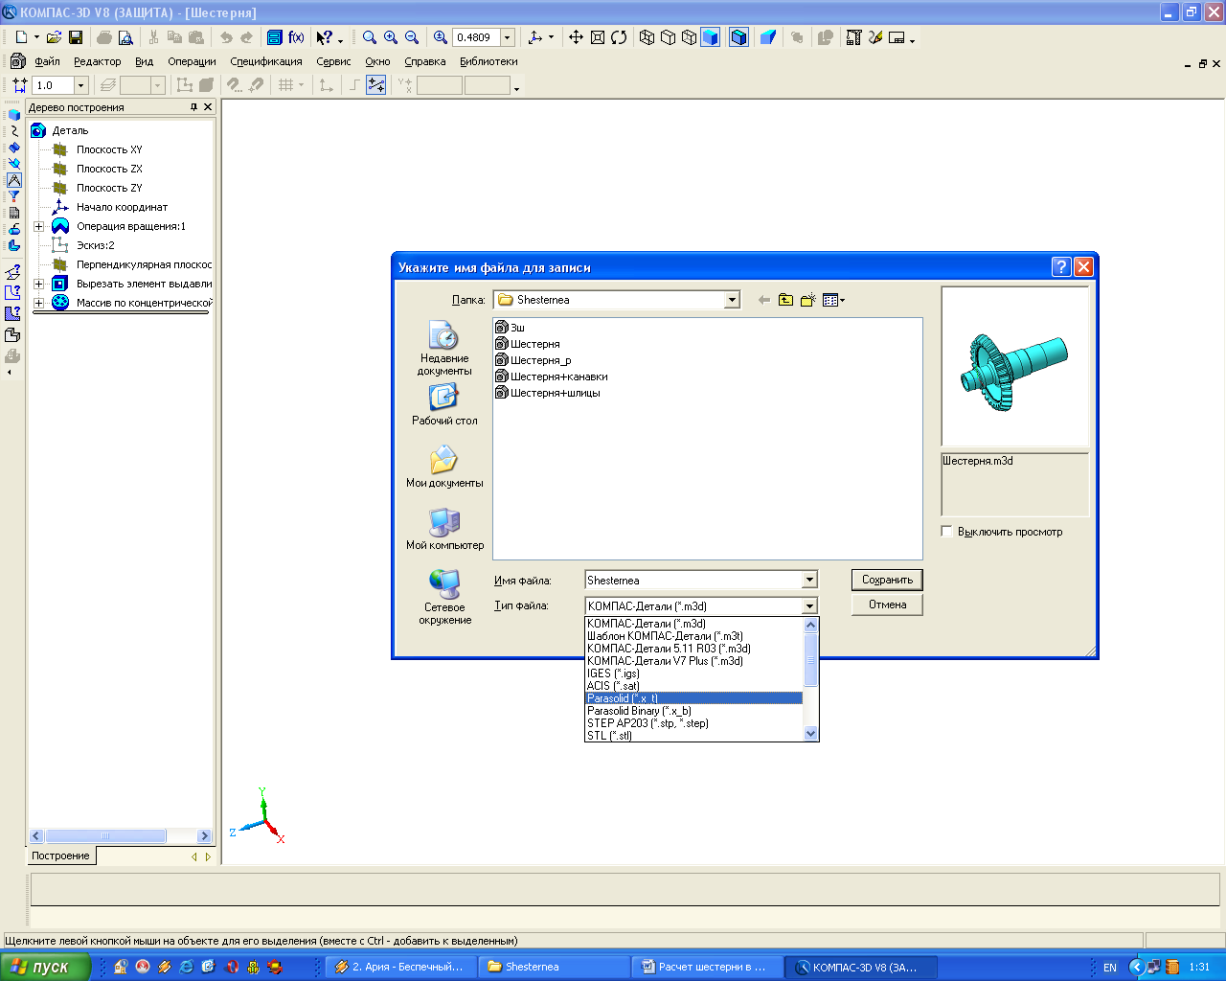This screenshot has height=981, width=1226.
Task: Activate the context help pointer tool
Action: point(325,37)
